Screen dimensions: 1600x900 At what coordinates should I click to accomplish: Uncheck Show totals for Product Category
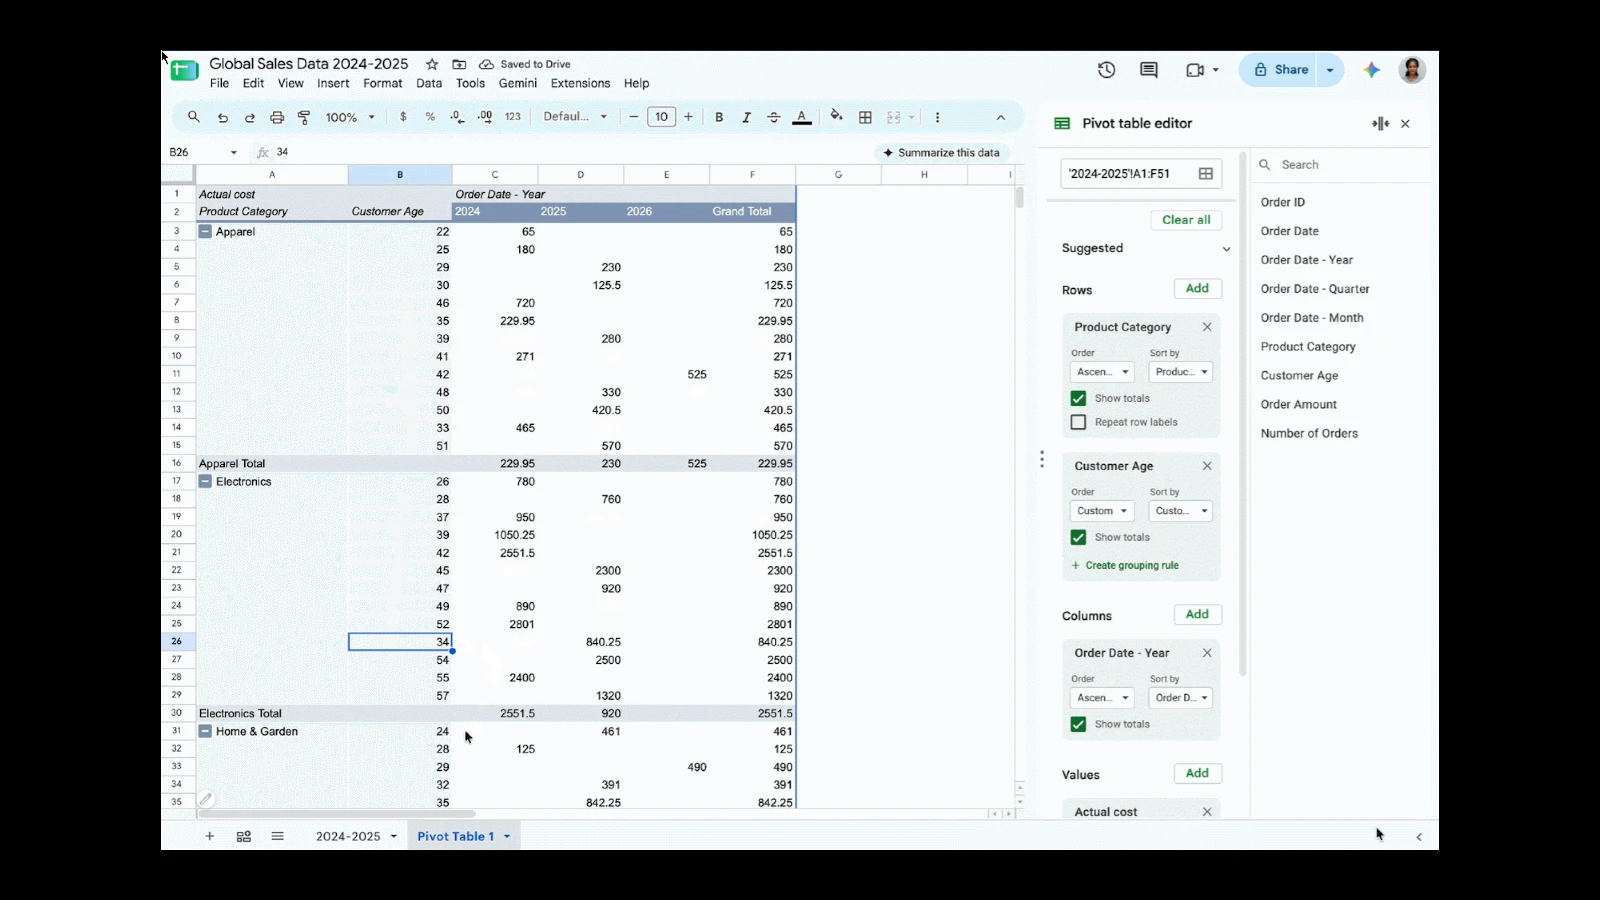pos(1078,398)
